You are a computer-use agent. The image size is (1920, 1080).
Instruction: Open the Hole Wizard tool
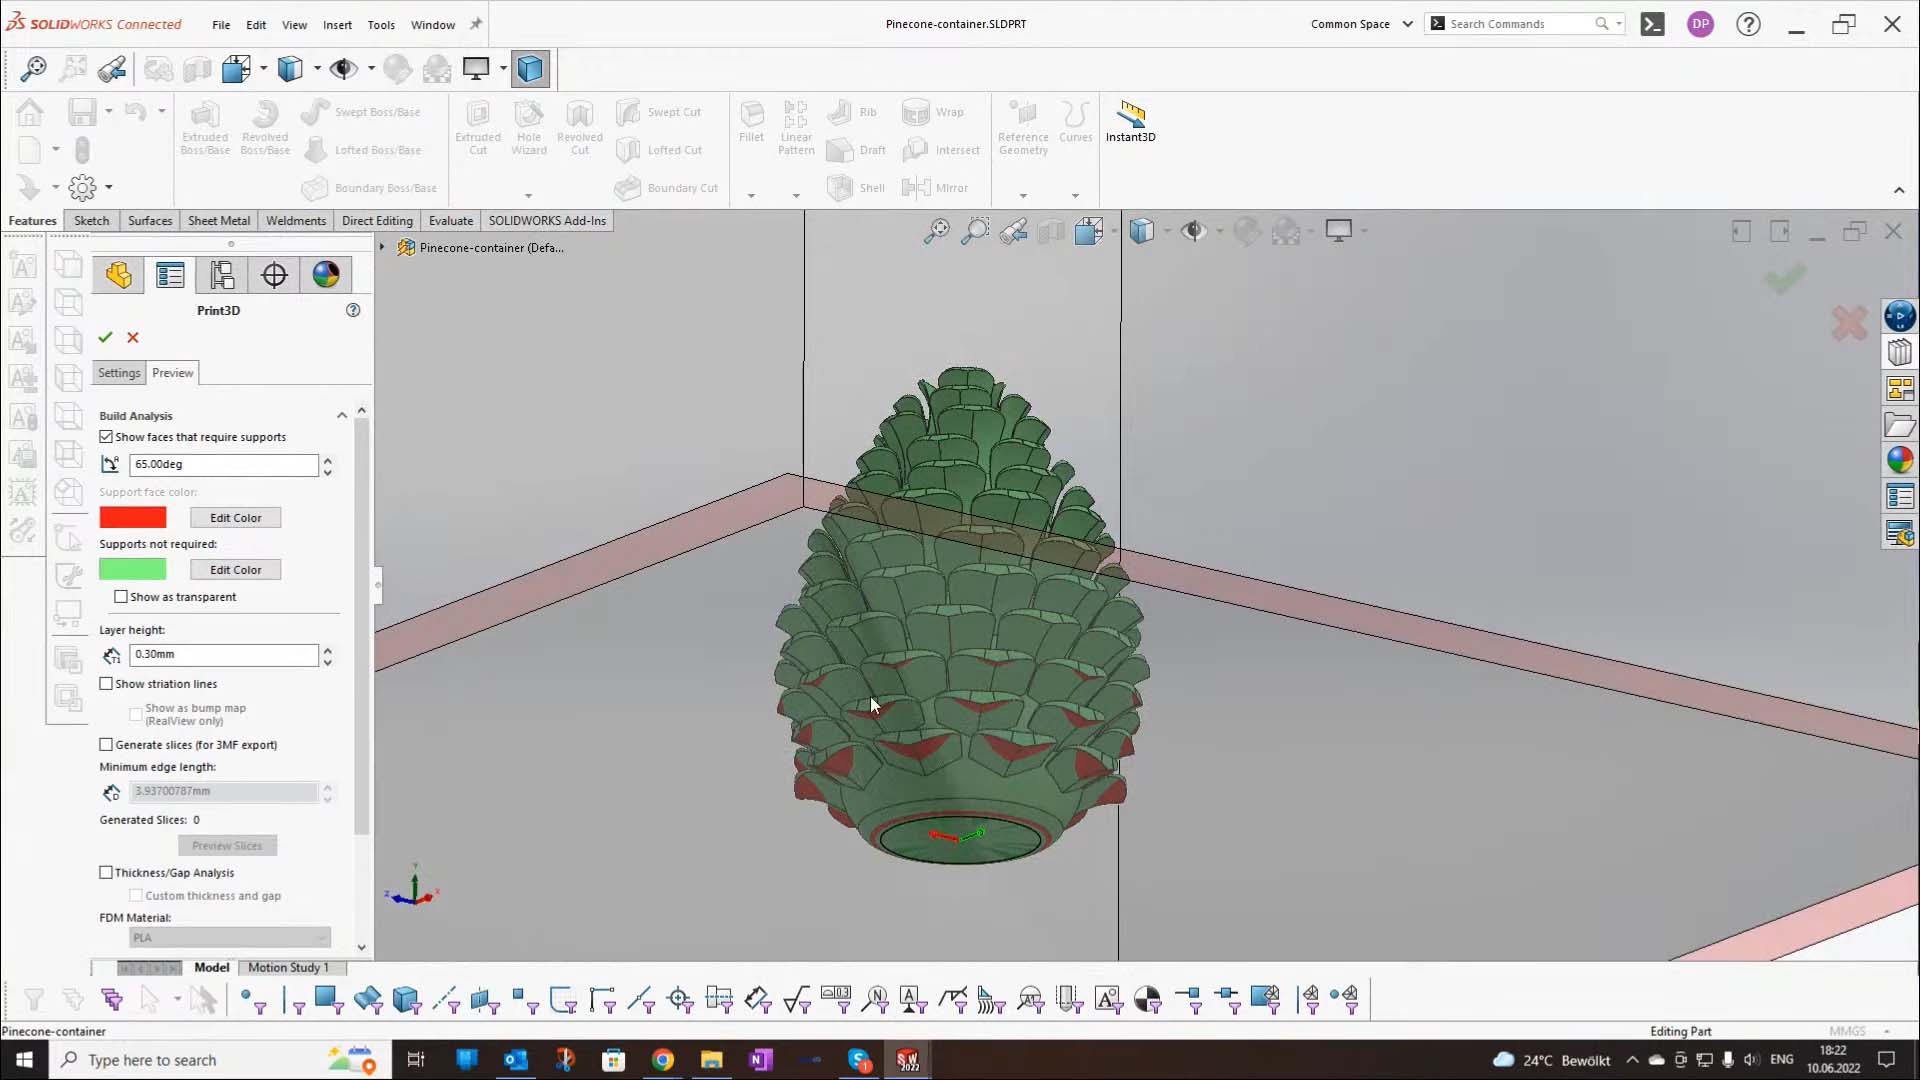(529, 128)
